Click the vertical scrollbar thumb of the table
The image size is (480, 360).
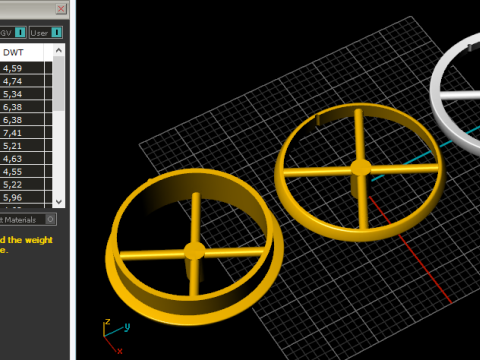(59, 83)
